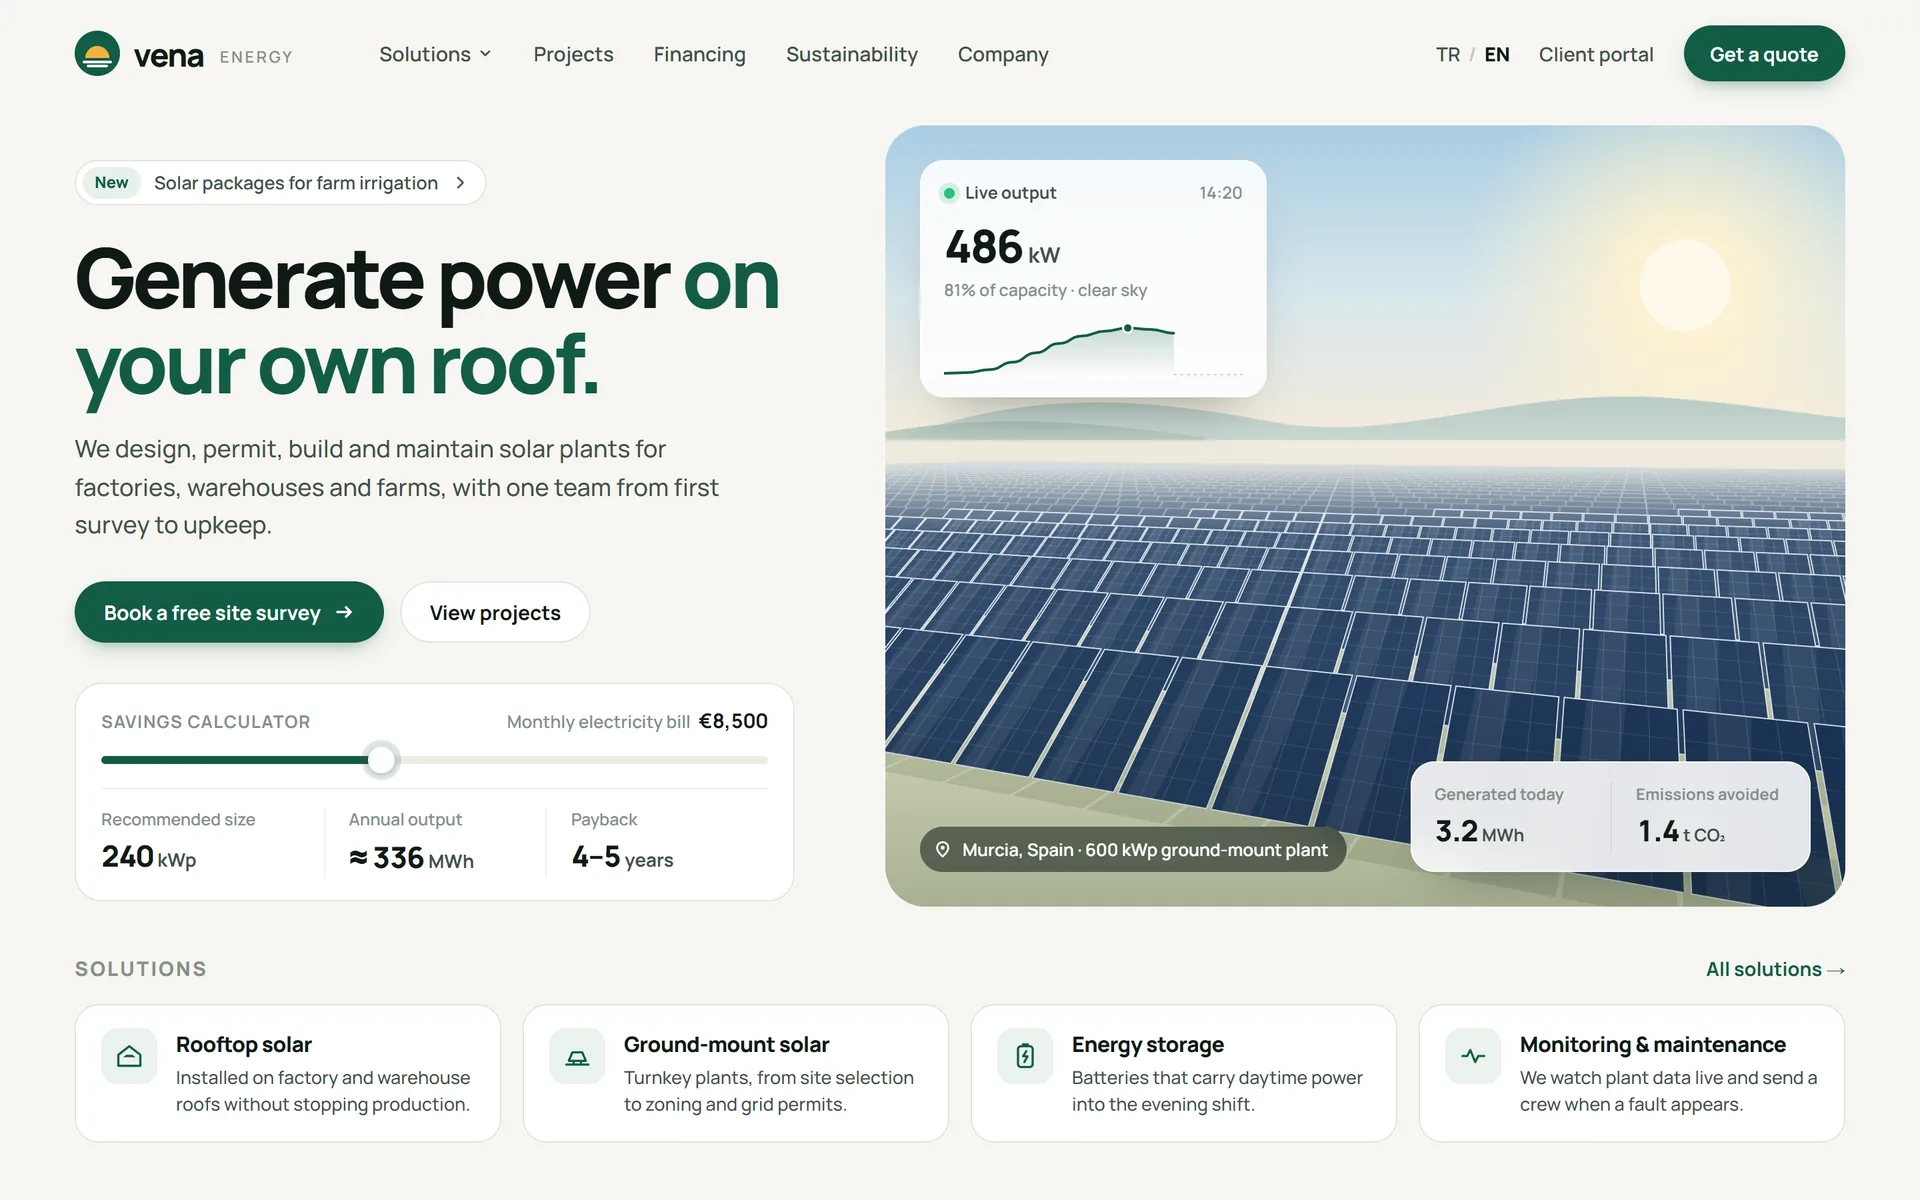Go to the Sustainability page

click(x=852, y=54)
